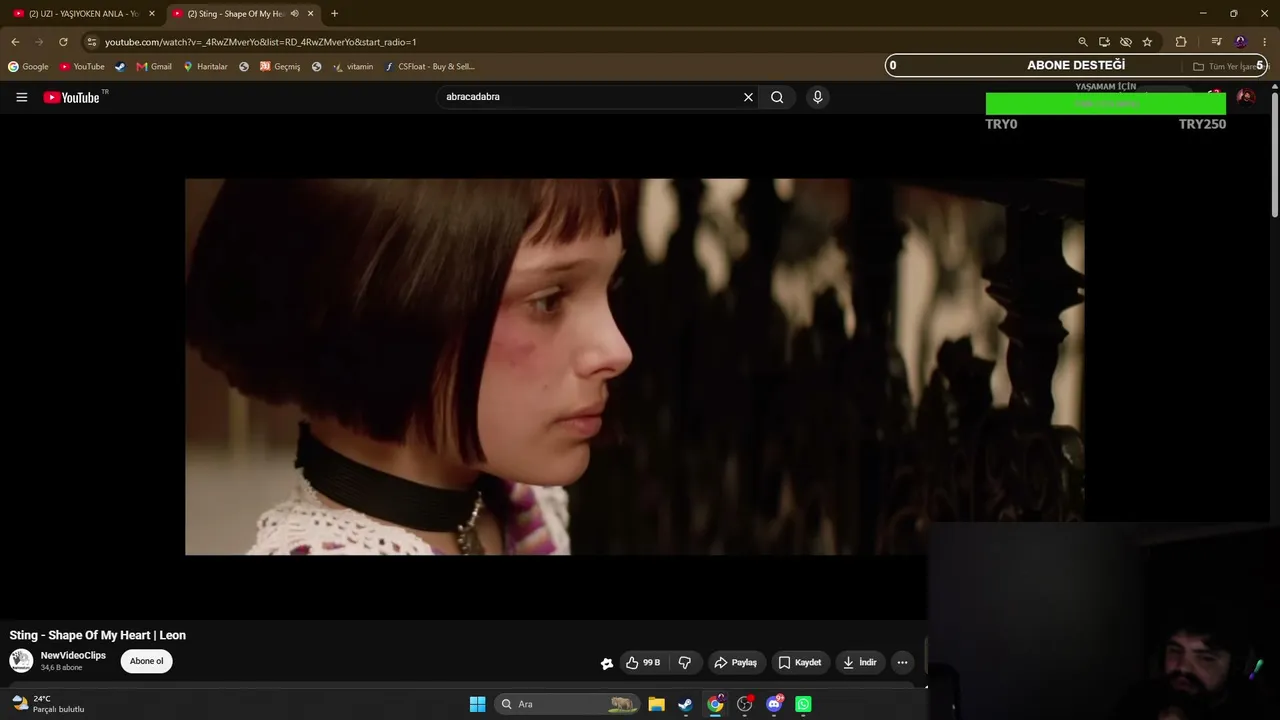Open the Google bookmark
Viewport: 1280px width, 720px height.
28,67
